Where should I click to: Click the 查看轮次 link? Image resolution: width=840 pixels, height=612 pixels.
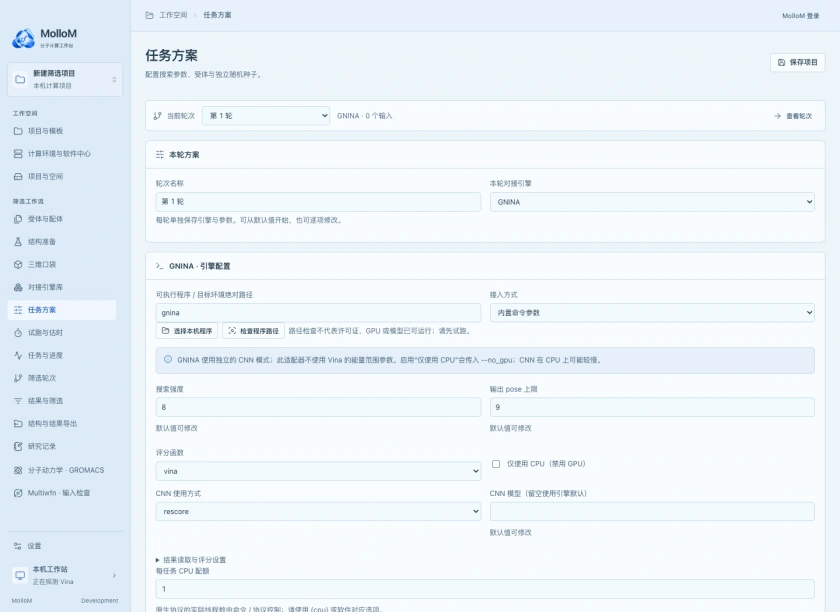click(x=793, y=116)
